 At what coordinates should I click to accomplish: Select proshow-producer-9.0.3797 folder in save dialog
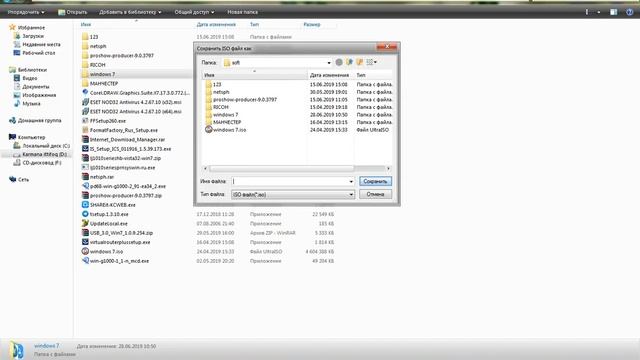[244, 100]
